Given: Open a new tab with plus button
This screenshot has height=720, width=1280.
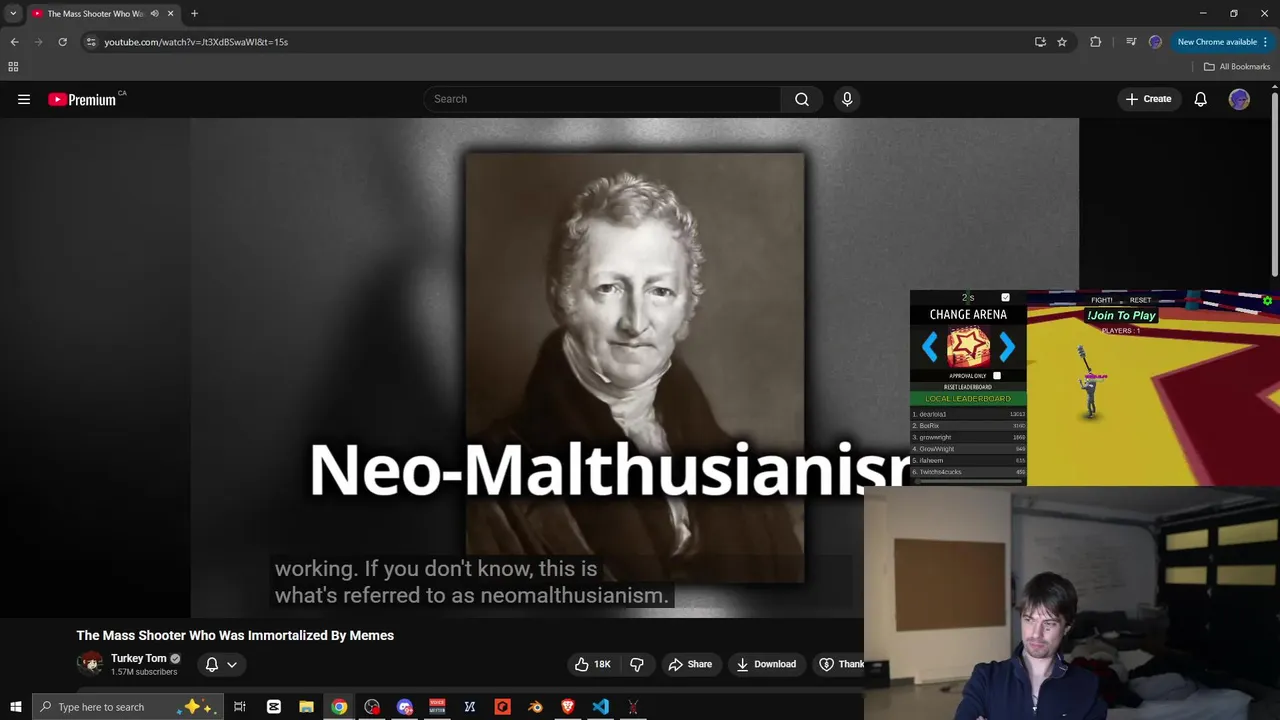Looking at the screenshot, I should tap(194, 14).
